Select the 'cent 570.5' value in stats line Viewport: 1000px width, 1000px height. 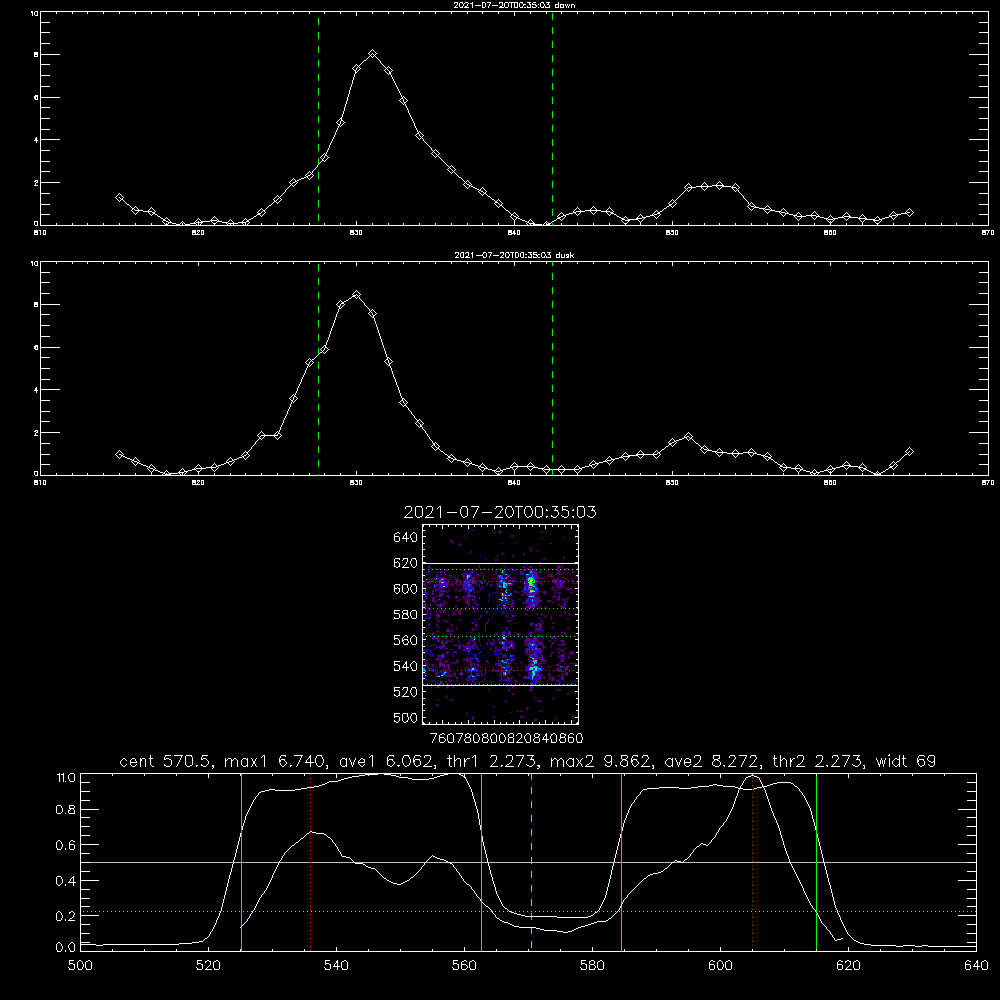tap(166, 761)
